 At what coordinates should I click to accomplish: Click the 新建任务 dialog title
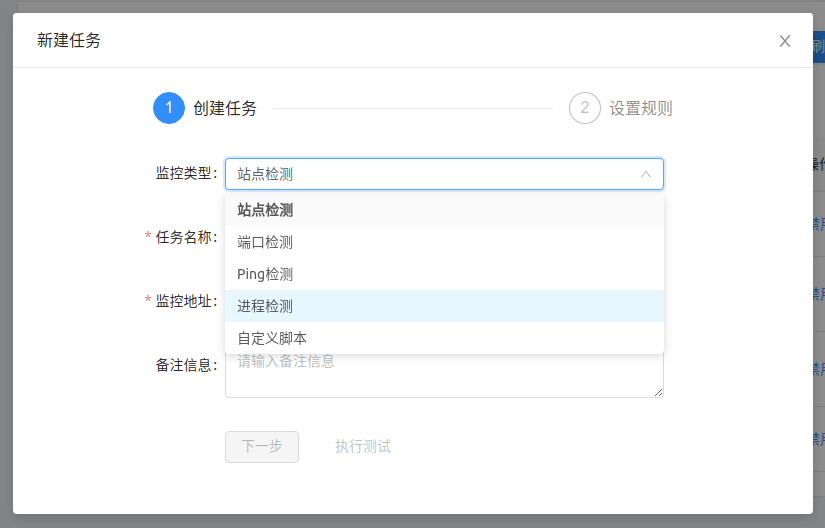coord(69,41)
